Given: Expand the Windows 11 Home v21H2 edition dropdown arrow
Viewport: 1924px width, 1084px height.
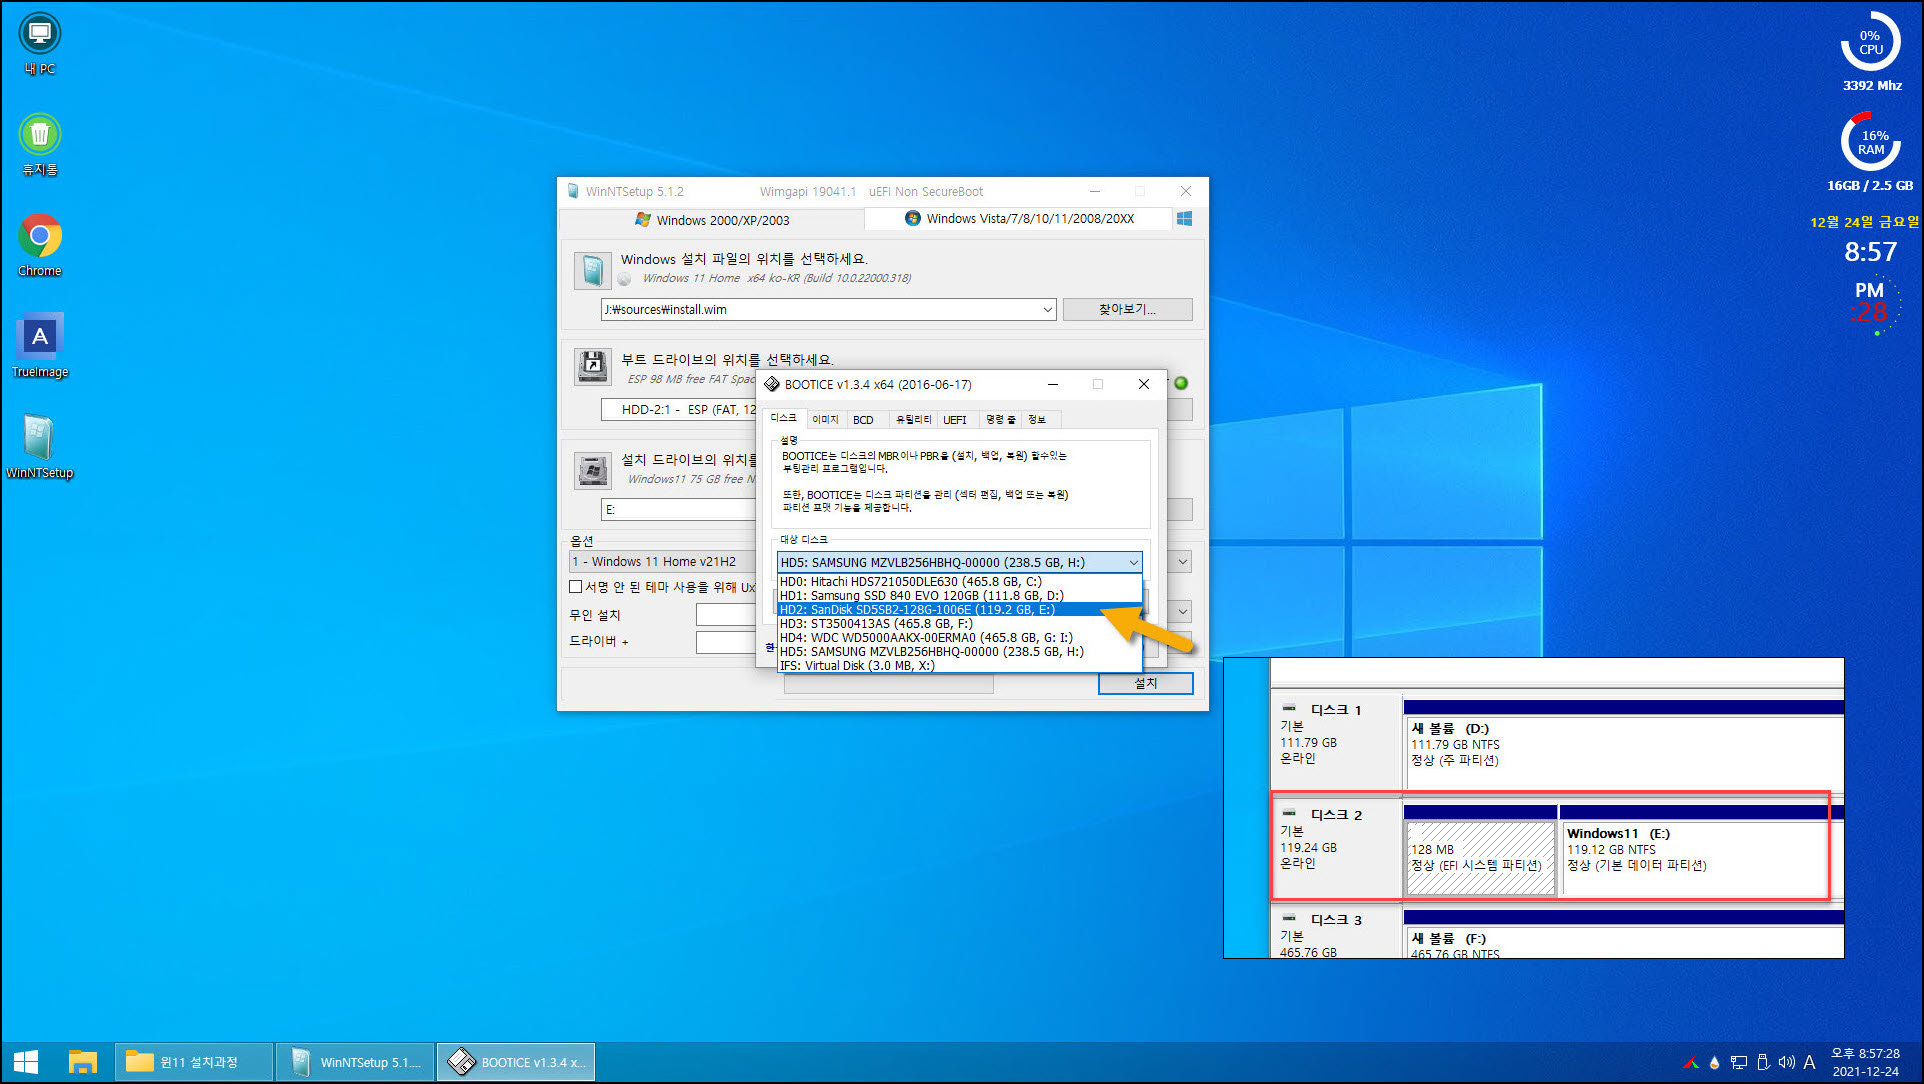Looking at the screenshot, I should pyautogui.click(x=1182, y=562).
